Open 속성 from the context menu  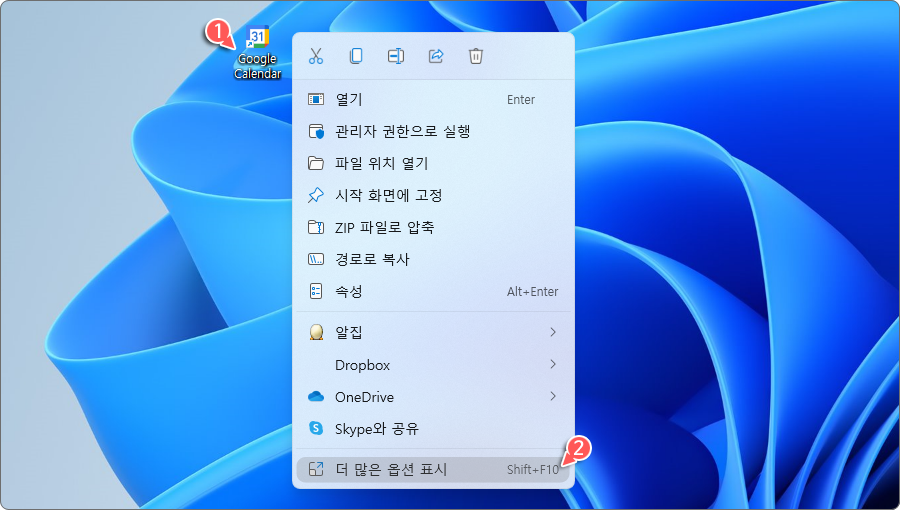click(433, 291)
